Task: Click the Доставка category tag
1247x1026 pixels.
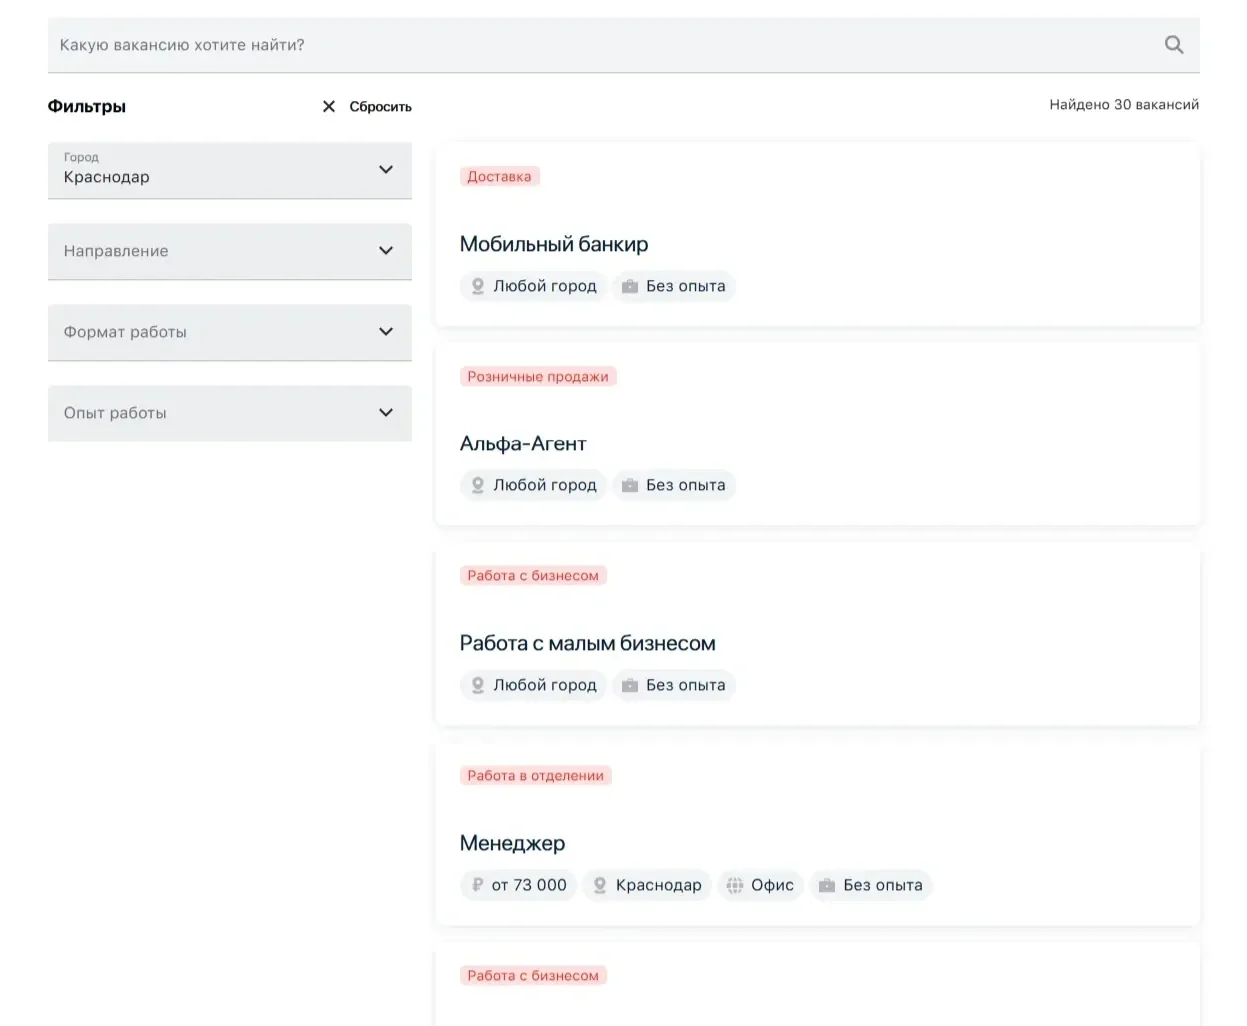Action: [500, 176]
